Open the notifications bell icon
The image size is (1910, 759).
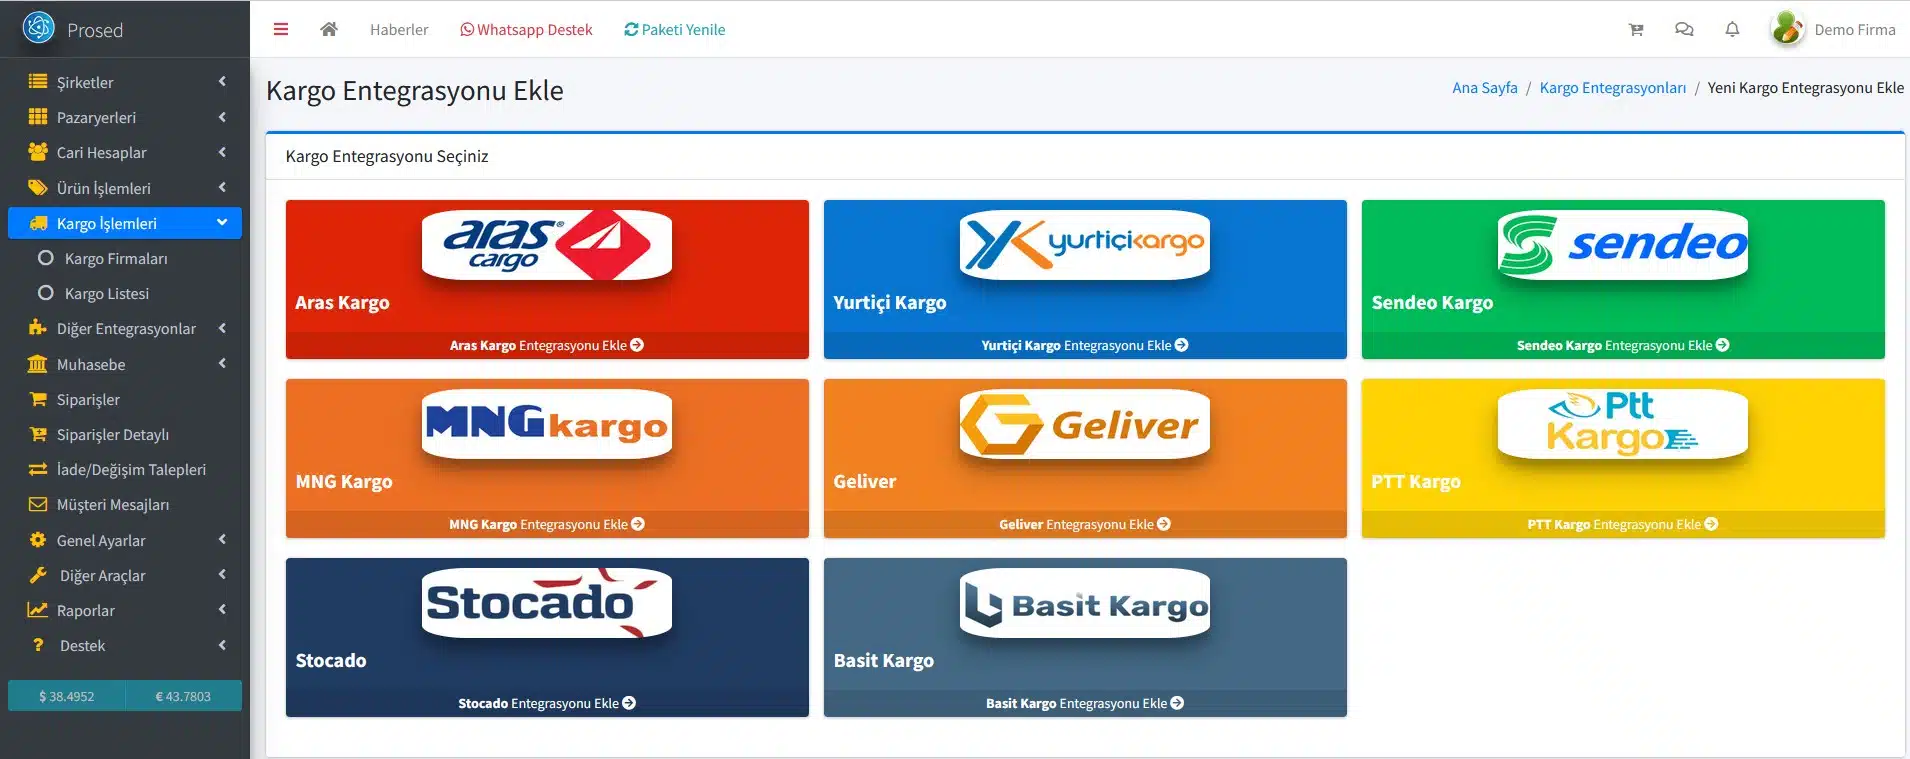(1732, 30)
